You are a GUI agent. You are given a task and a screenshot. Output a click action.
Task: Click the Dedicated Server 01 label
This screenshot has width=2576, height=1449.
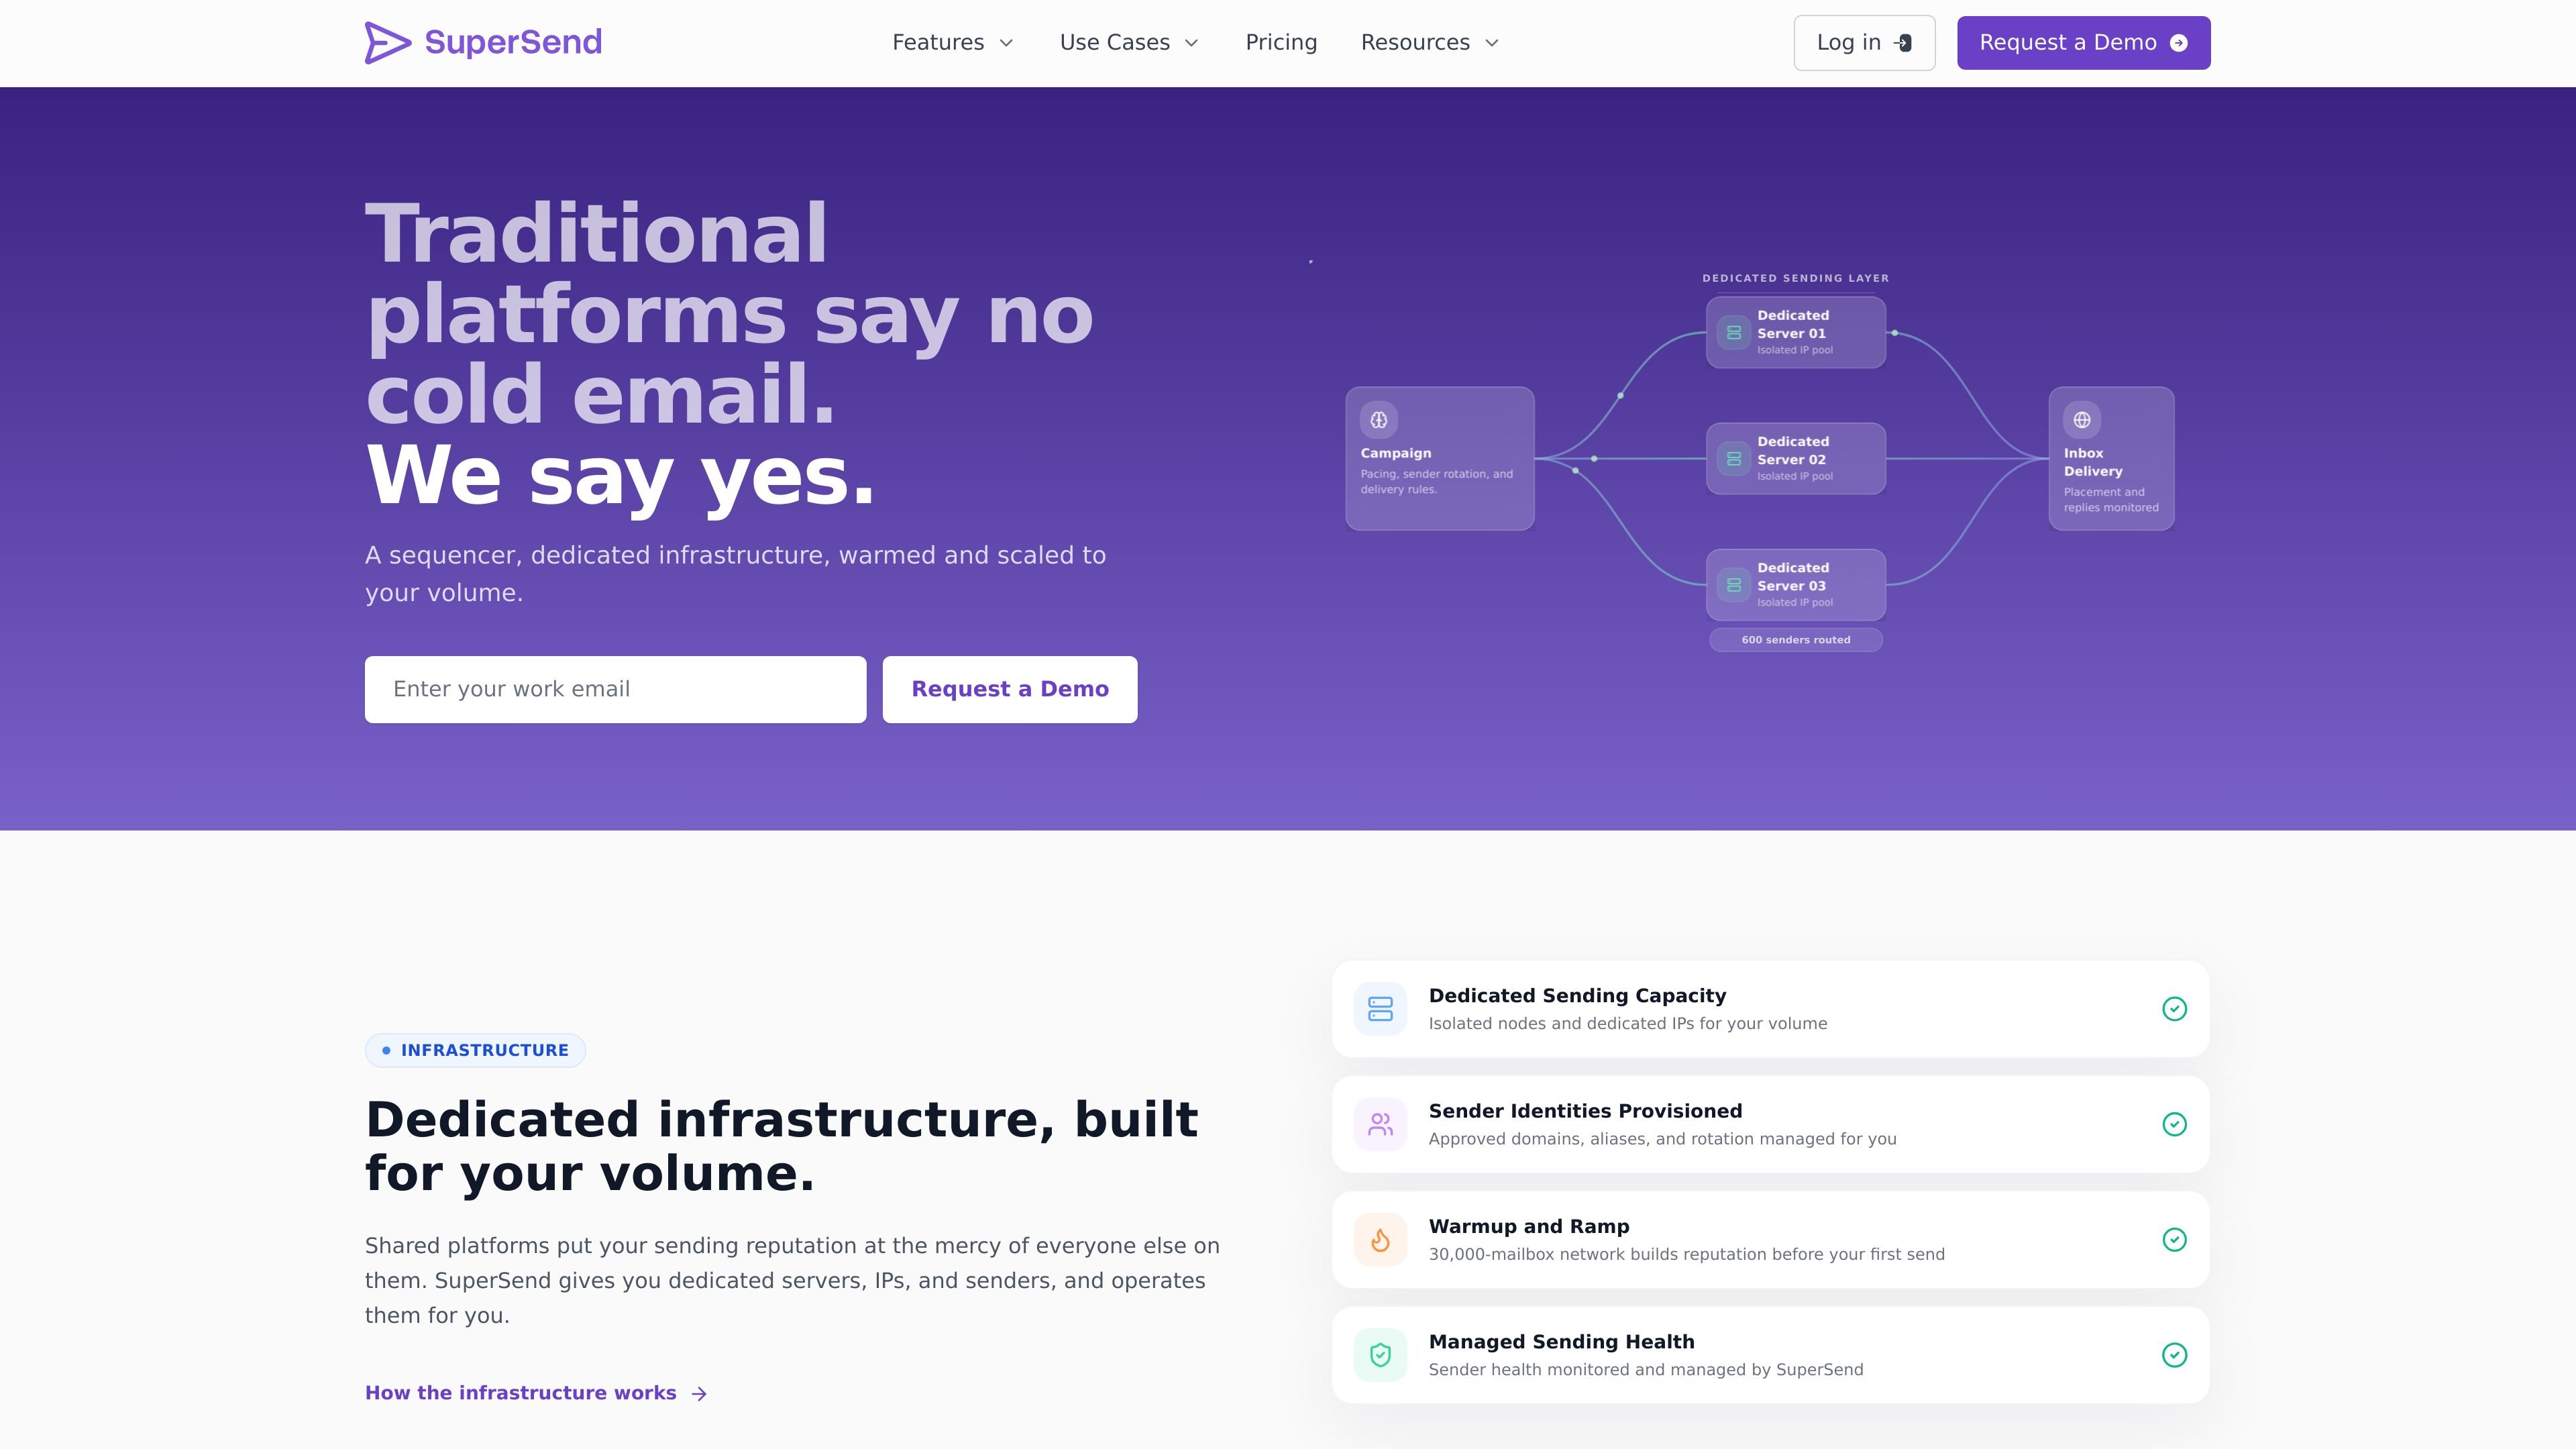point(1793,324)
